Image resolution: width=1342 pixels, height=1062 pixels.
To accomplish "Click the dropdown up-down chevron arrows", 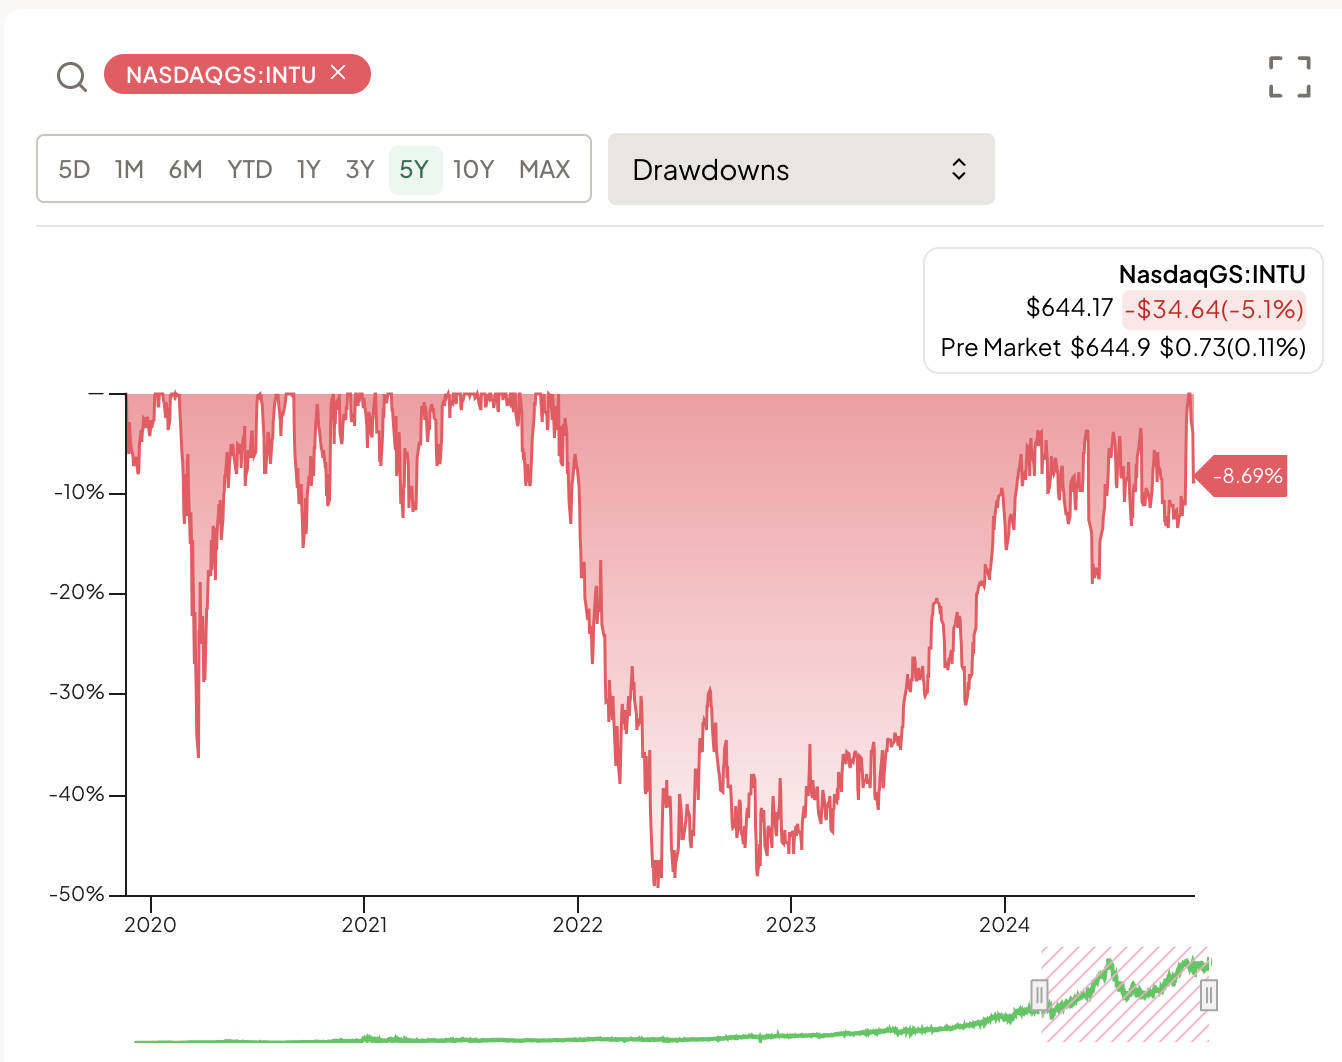I will pyautogui.click(x=958, y=169).
